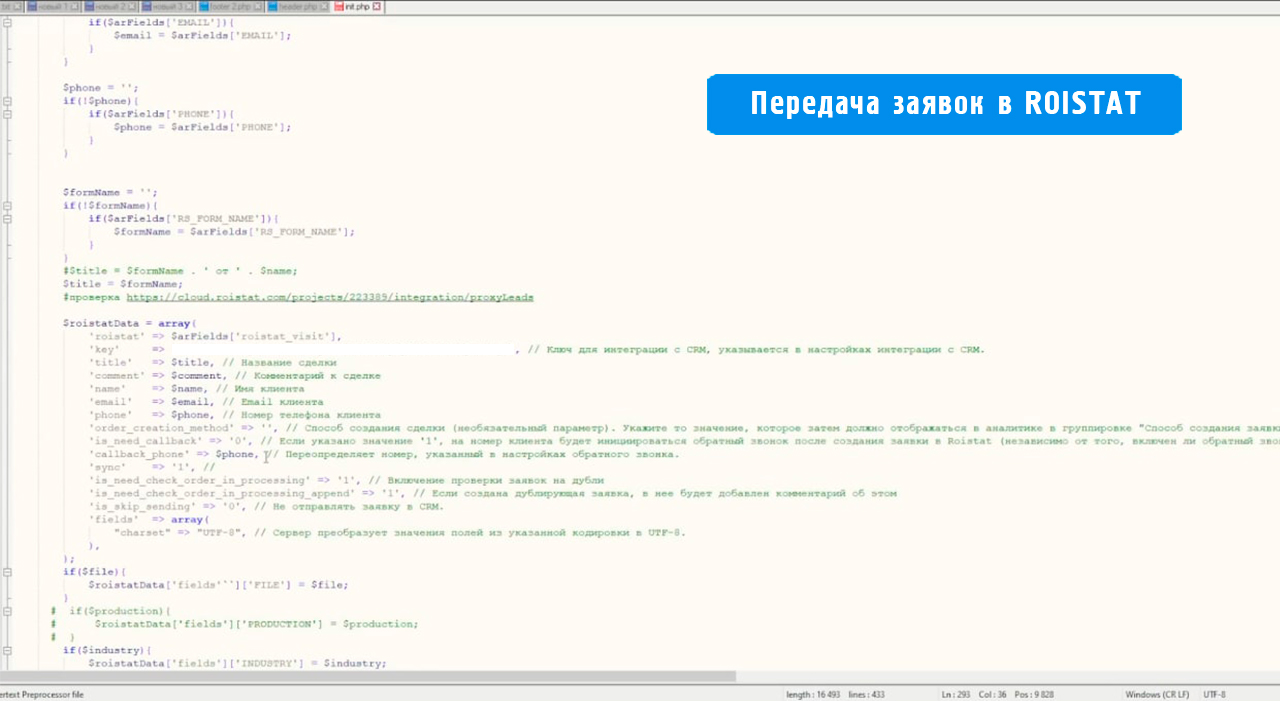
Task: Click the 'sync' => '1' line
Action: [x=151, y=467]
